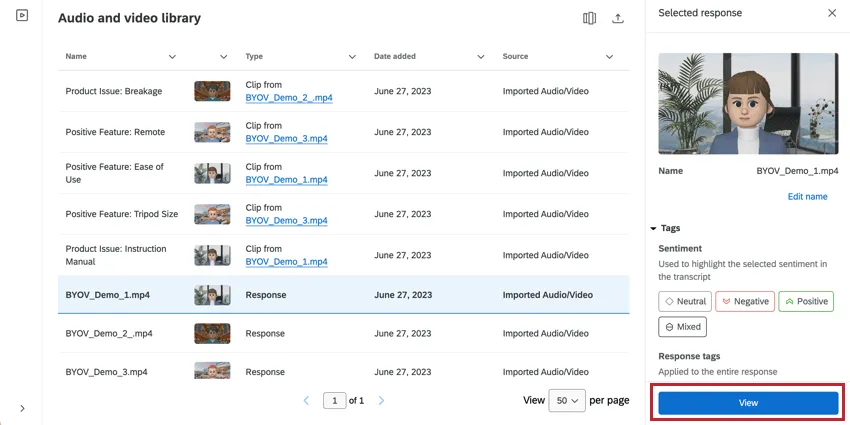
Task: Toggle the Positive sentiment tag
Action: pyautogui.click(x=805, y=301)
